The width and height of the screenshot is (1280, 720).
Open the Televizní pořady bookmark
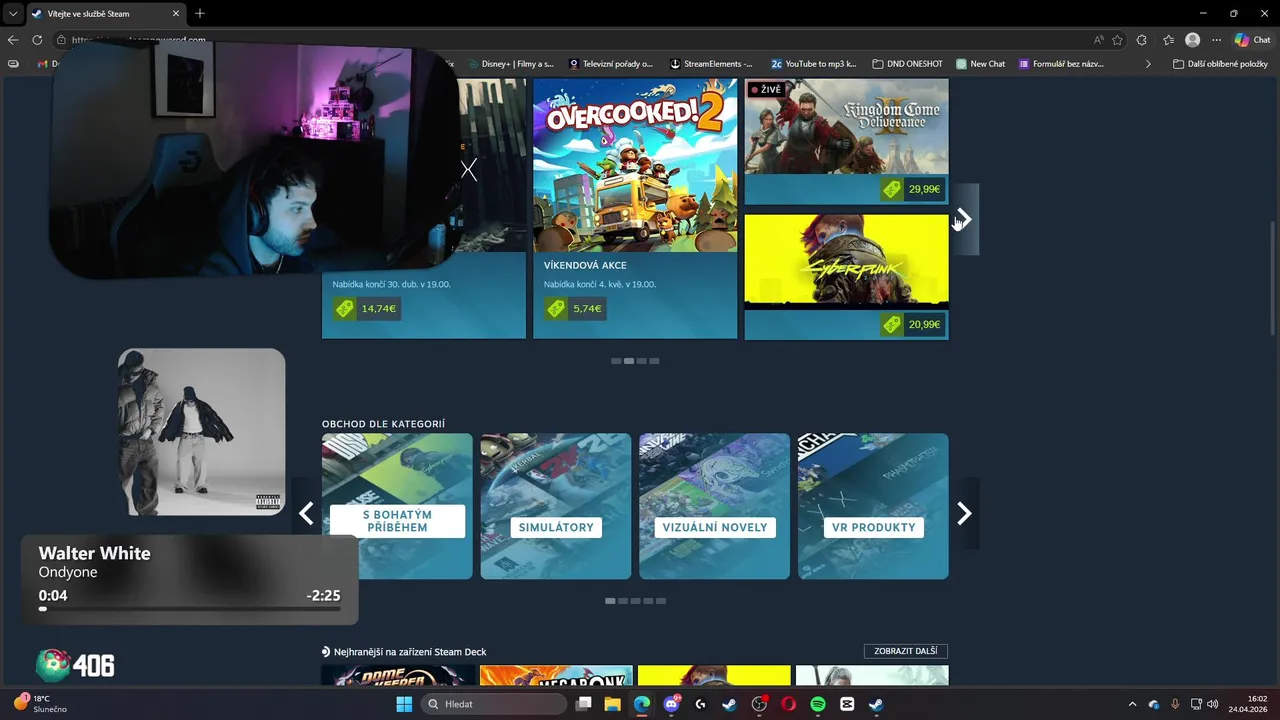tap(610, 64)
